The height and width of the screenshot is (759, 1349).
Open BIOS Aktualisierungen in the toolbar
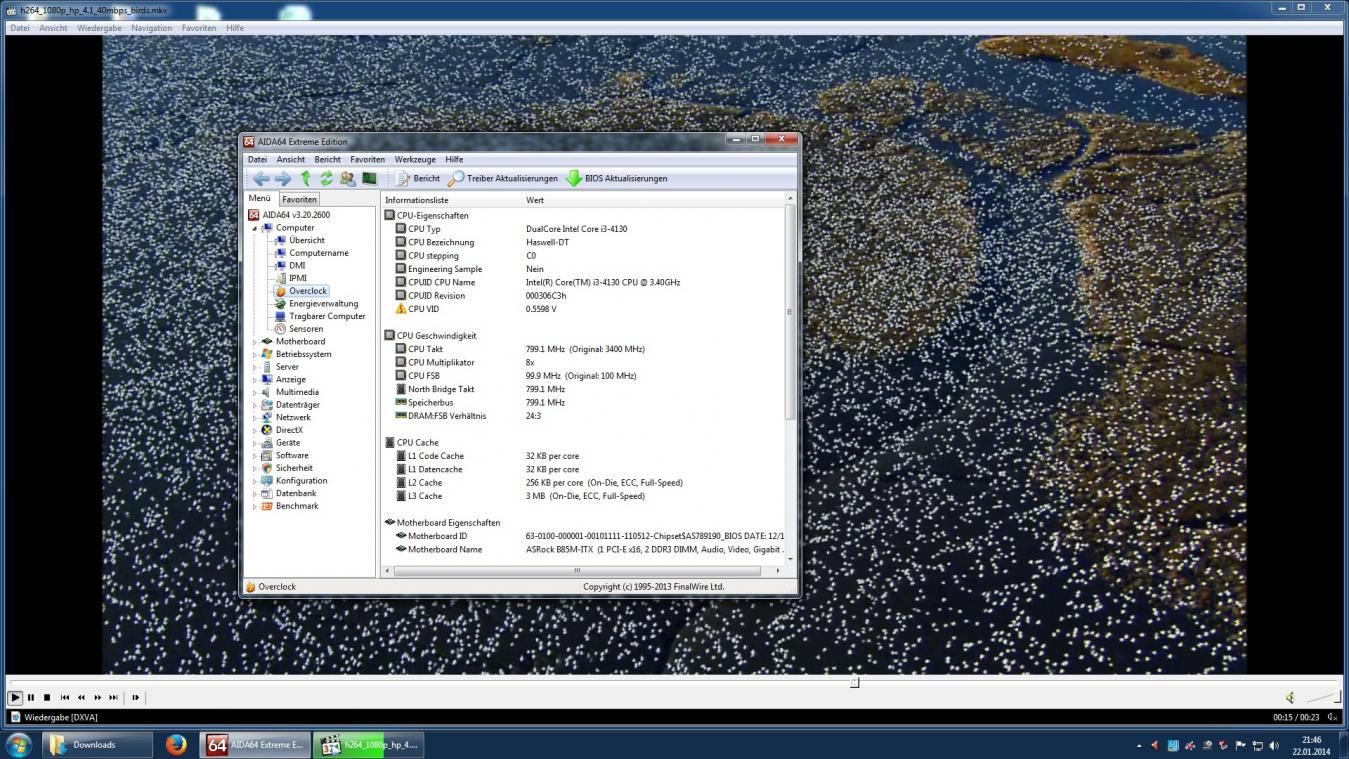617,178
